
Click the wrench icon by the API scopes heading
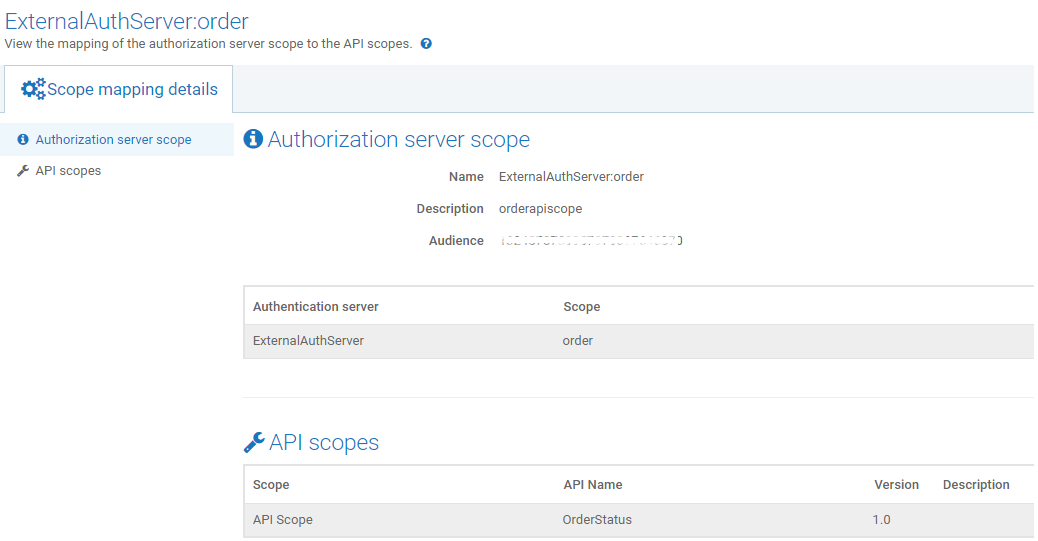254,442
